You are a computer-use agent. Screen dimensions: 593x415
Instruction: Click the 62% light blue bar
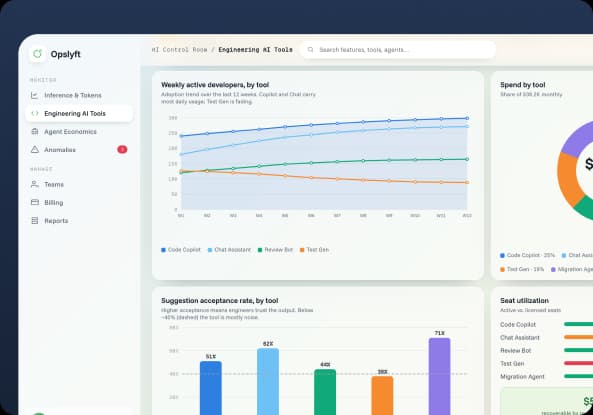click(x=268, y=382)
